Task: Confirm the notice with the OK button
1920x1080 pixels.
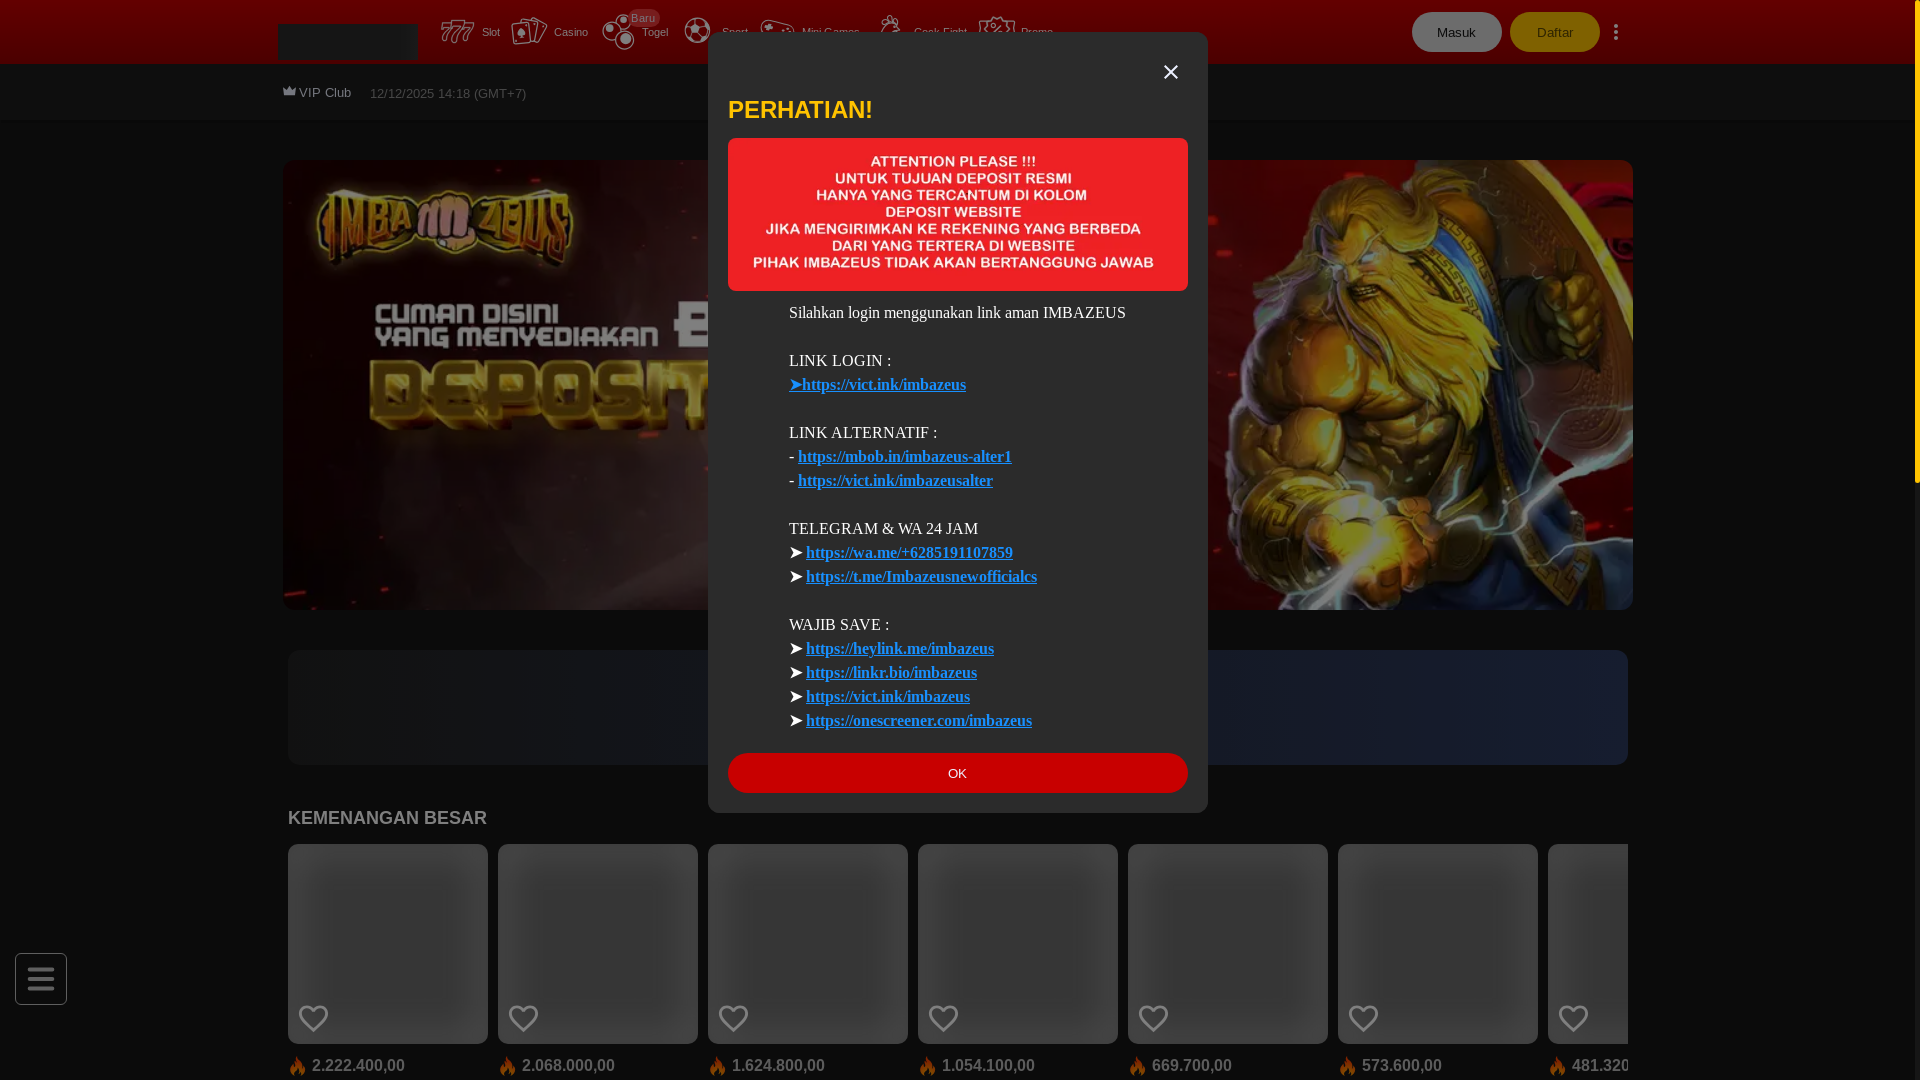Action: [957, 773]
